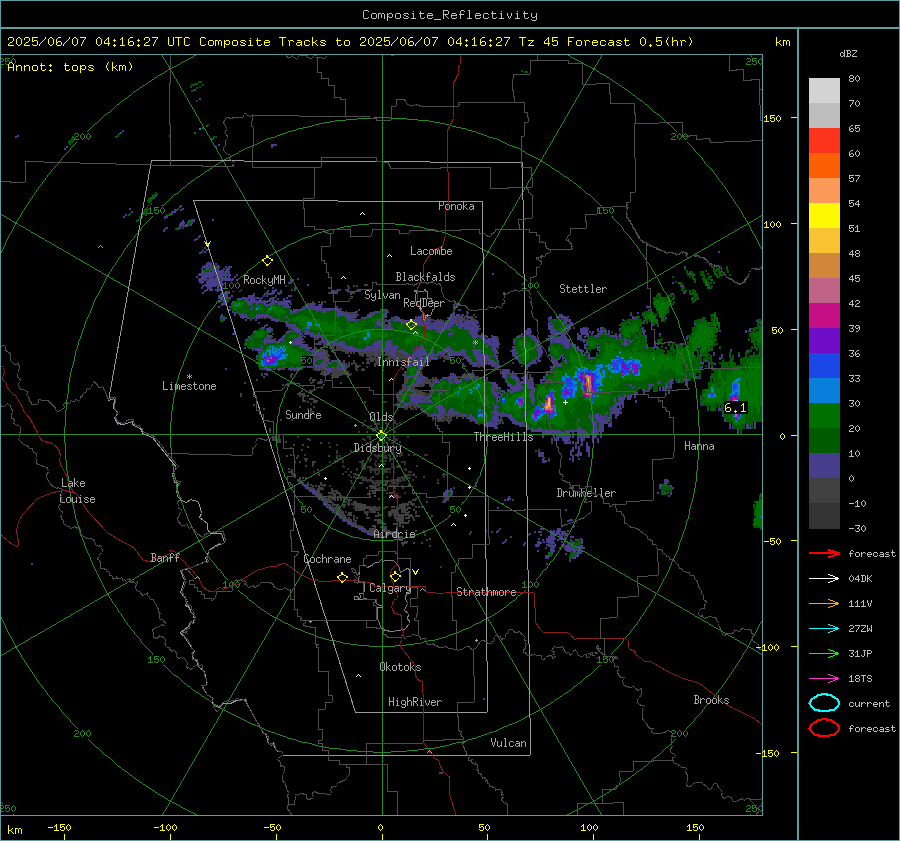900x841 pixels.
Task: Click the yellow diamond marker above Calgary
Action: pos(395,576)
